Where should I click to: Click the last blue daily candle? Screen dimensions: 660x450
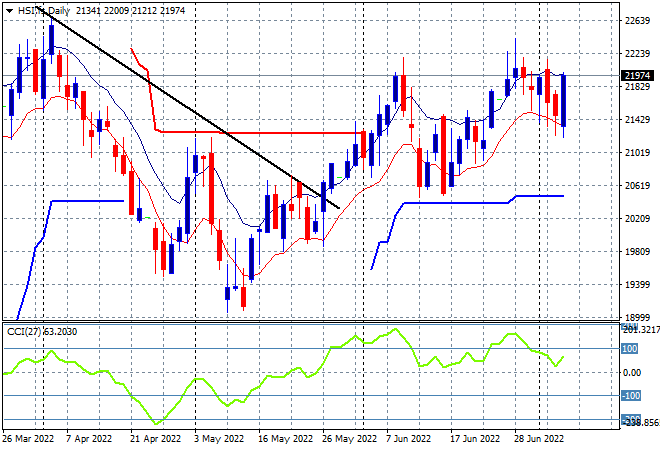(x=563, y=101)
